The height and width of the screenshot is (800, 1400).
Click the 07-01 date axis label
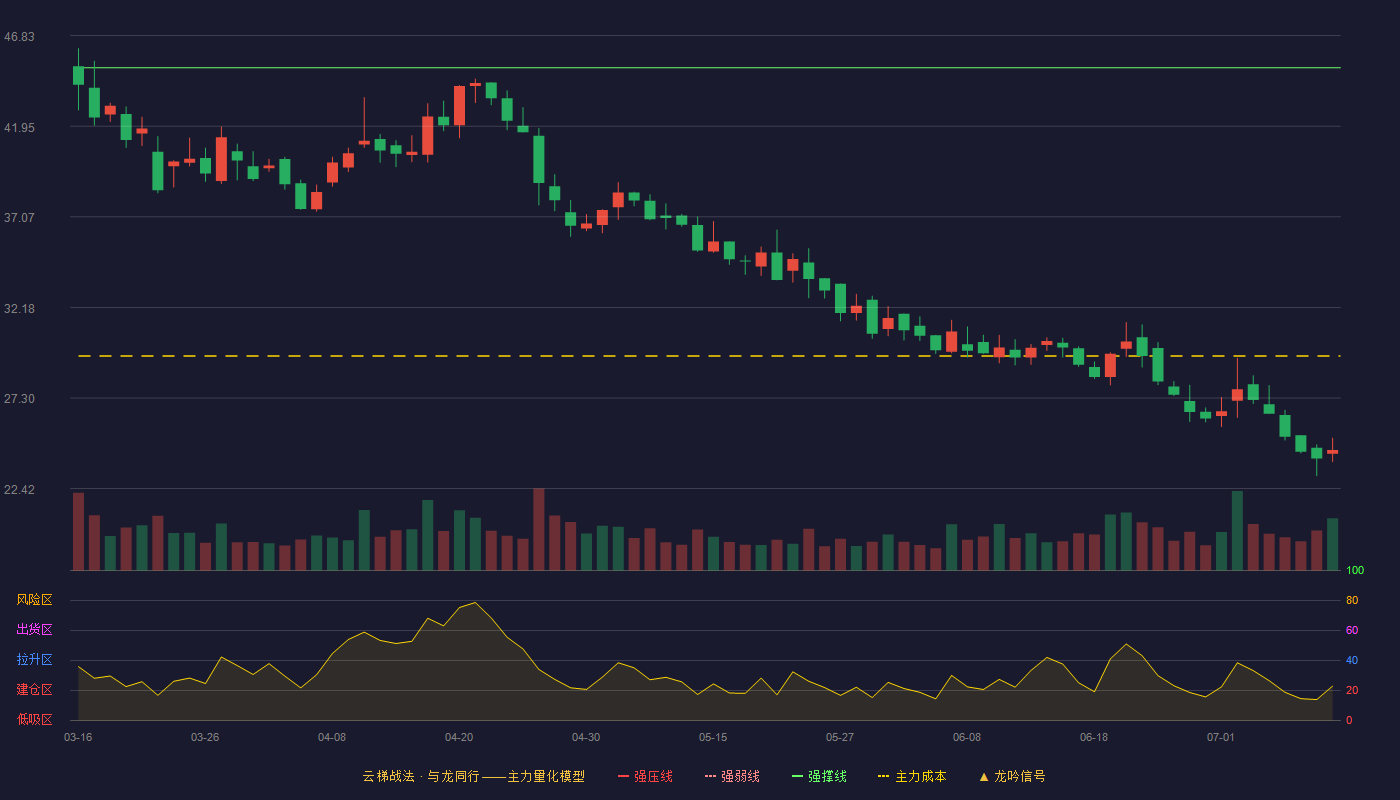1221,737
